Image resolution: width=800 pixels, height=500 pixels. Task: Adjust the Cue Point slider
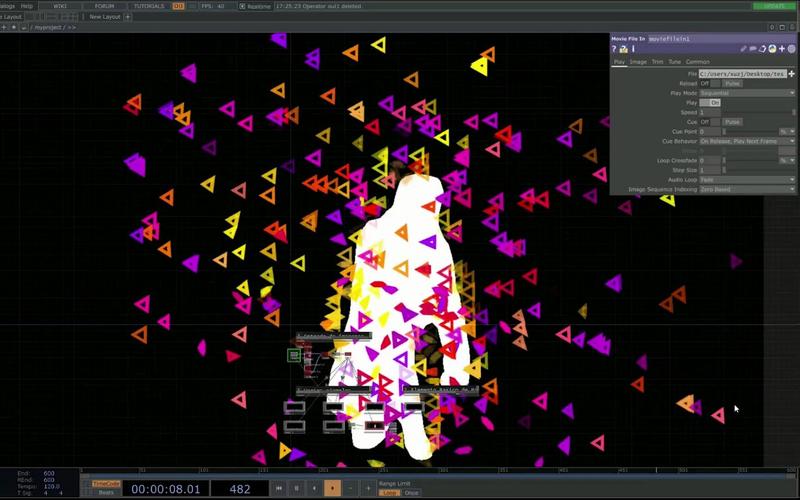(x=750, y=132)
